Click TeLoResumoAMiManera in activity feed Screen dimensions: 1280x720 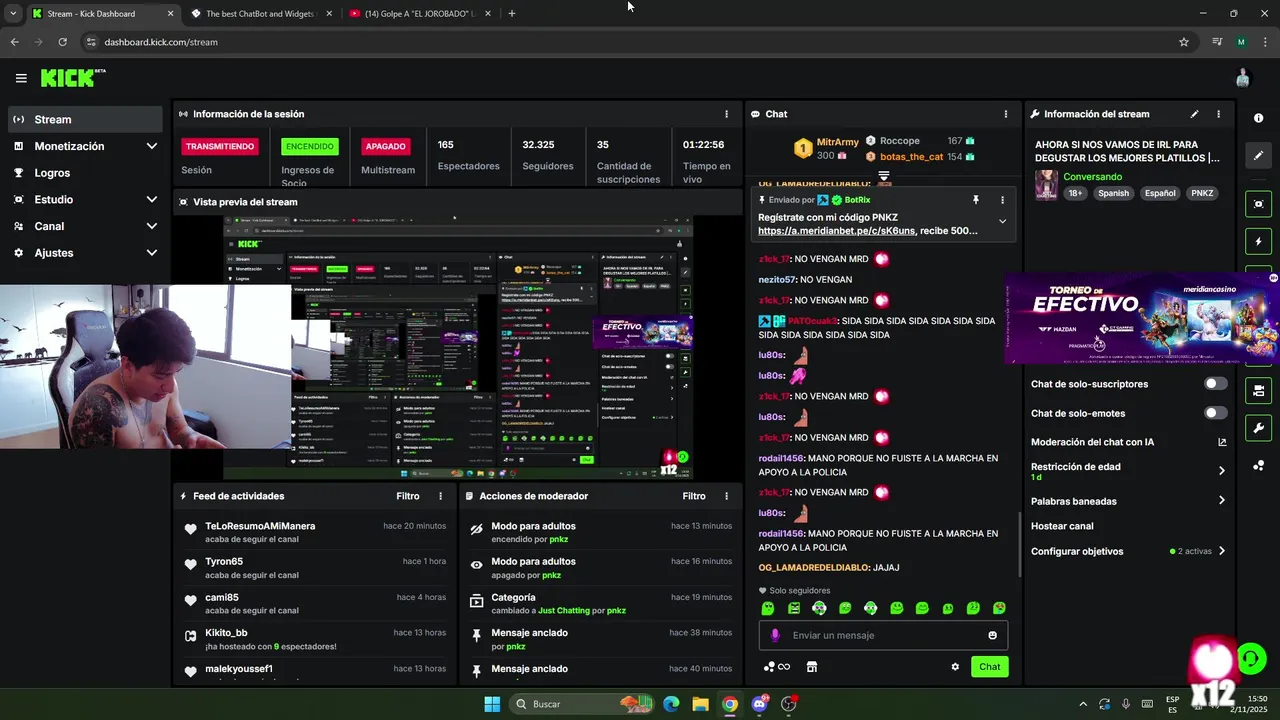tap(260, 526)
